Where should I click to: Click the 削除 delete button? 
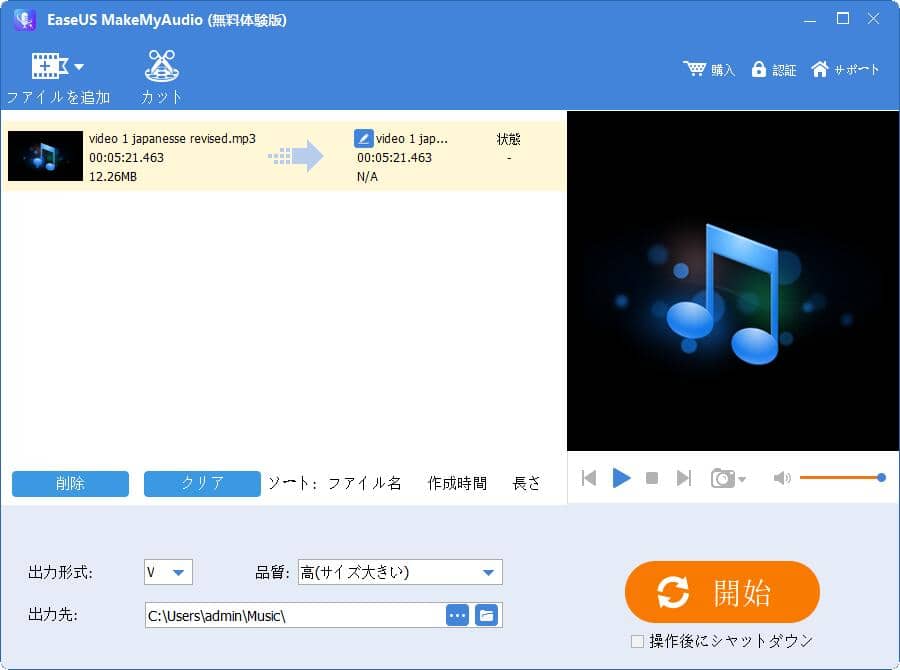[70, 483]
